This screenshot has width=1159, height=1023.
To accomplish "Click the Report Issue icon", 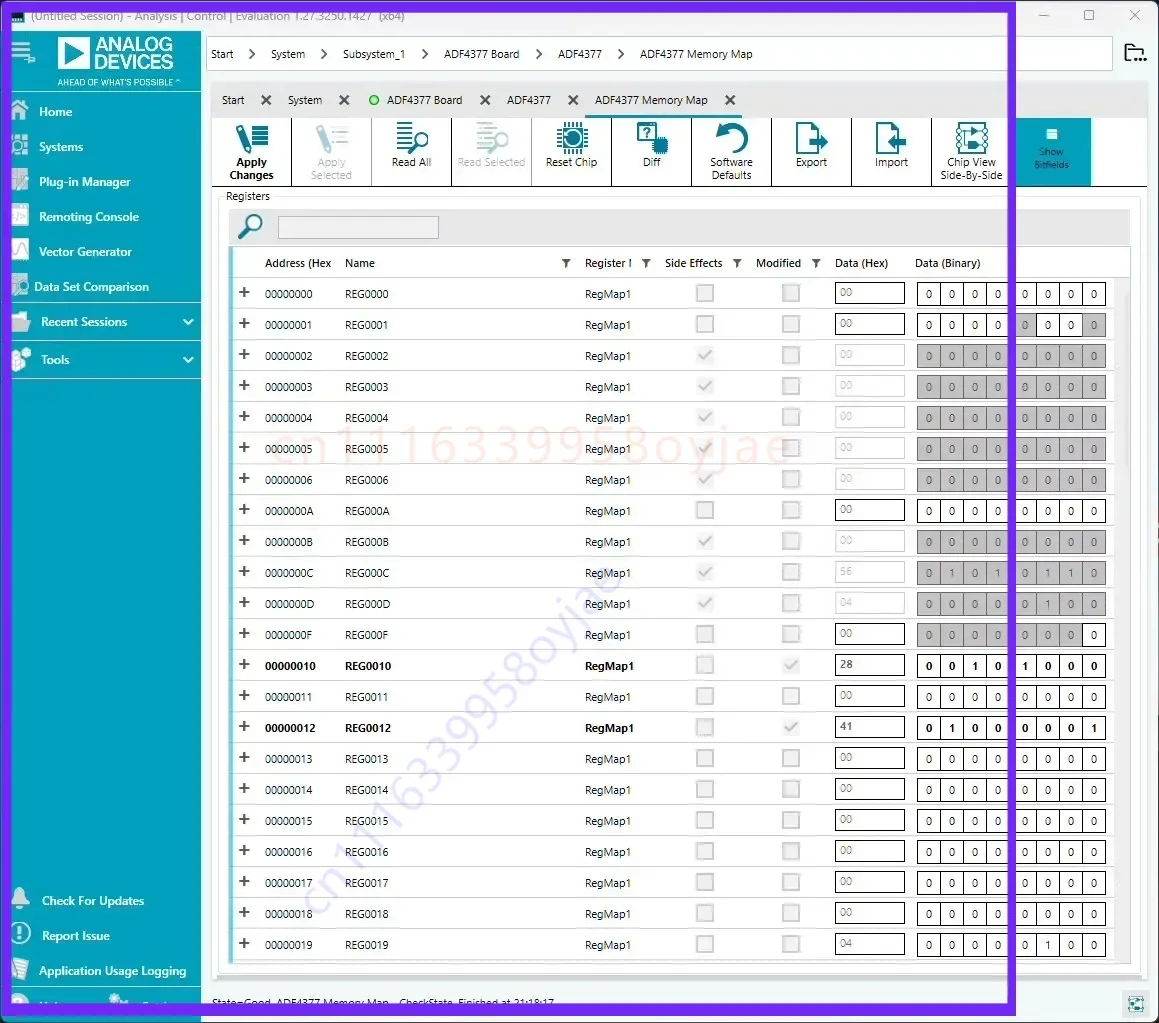I will tap(21, 934).
